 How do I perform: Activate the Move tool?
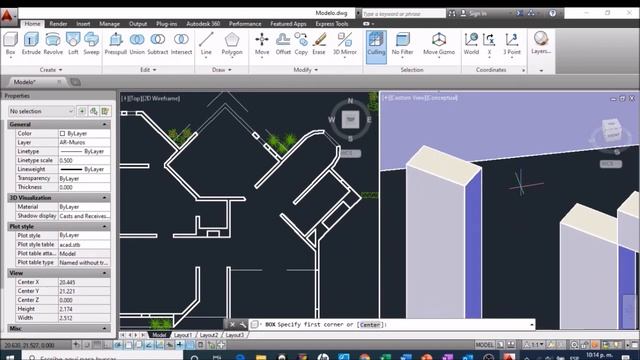[x=262, y=44]
